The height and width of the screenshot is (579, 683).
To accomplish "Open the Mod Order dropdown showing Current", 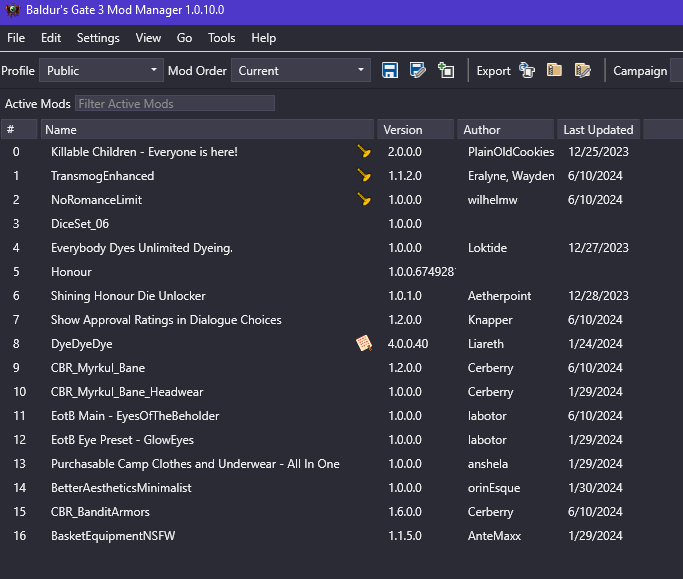I will click(301, 70).
